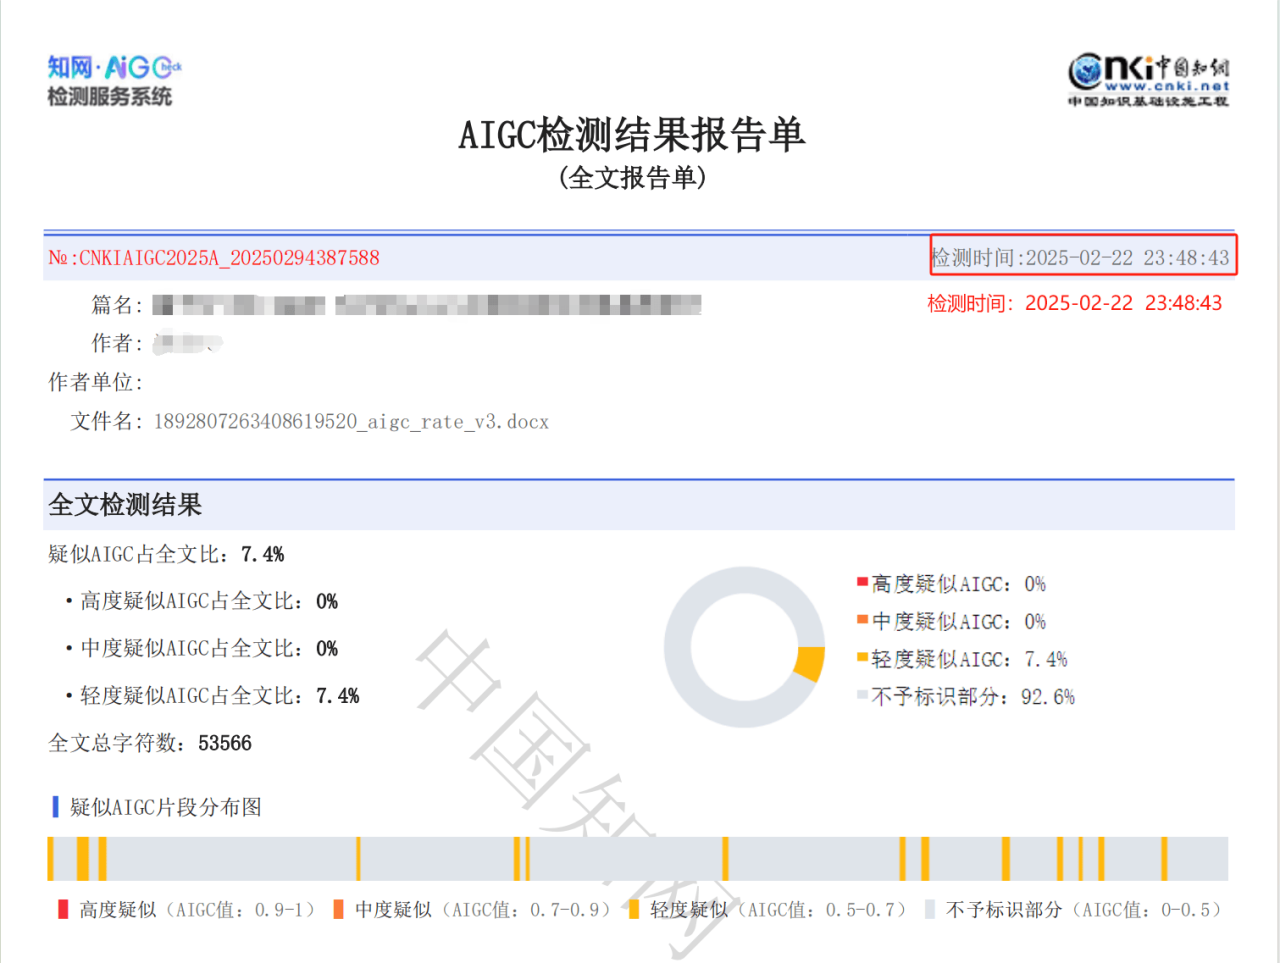
Task: Click the report number CNKIAIGC2025A text
Action: pyautogui.click(x=214, y=258)
